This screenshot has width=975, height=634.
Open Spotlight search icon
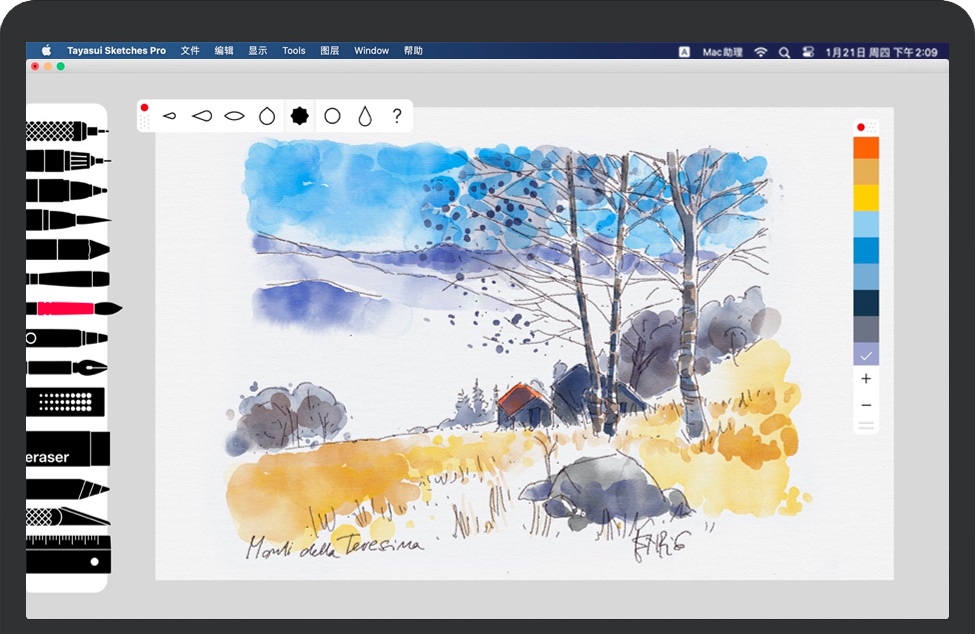[x=785, y=53]
